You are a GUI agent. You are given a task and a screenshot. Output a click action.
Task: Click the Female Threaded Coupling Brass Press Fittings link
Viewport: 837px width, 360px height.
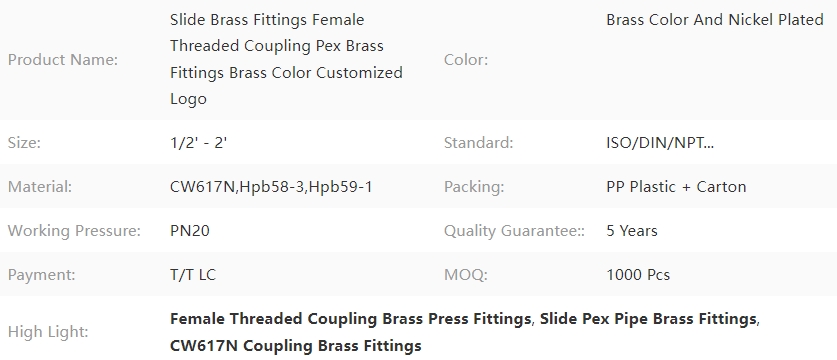pyautogui.click(x=350, y=319)
